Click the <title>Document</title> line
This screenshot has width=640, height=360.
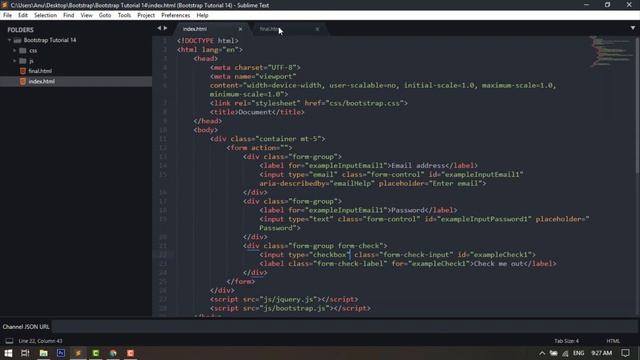pos(257,112)
